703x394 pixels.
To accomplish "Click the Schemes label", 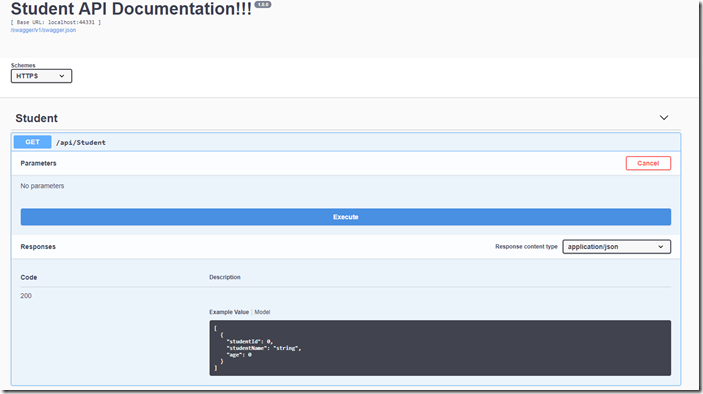I will pyautogui.click(x=23, y=65).
